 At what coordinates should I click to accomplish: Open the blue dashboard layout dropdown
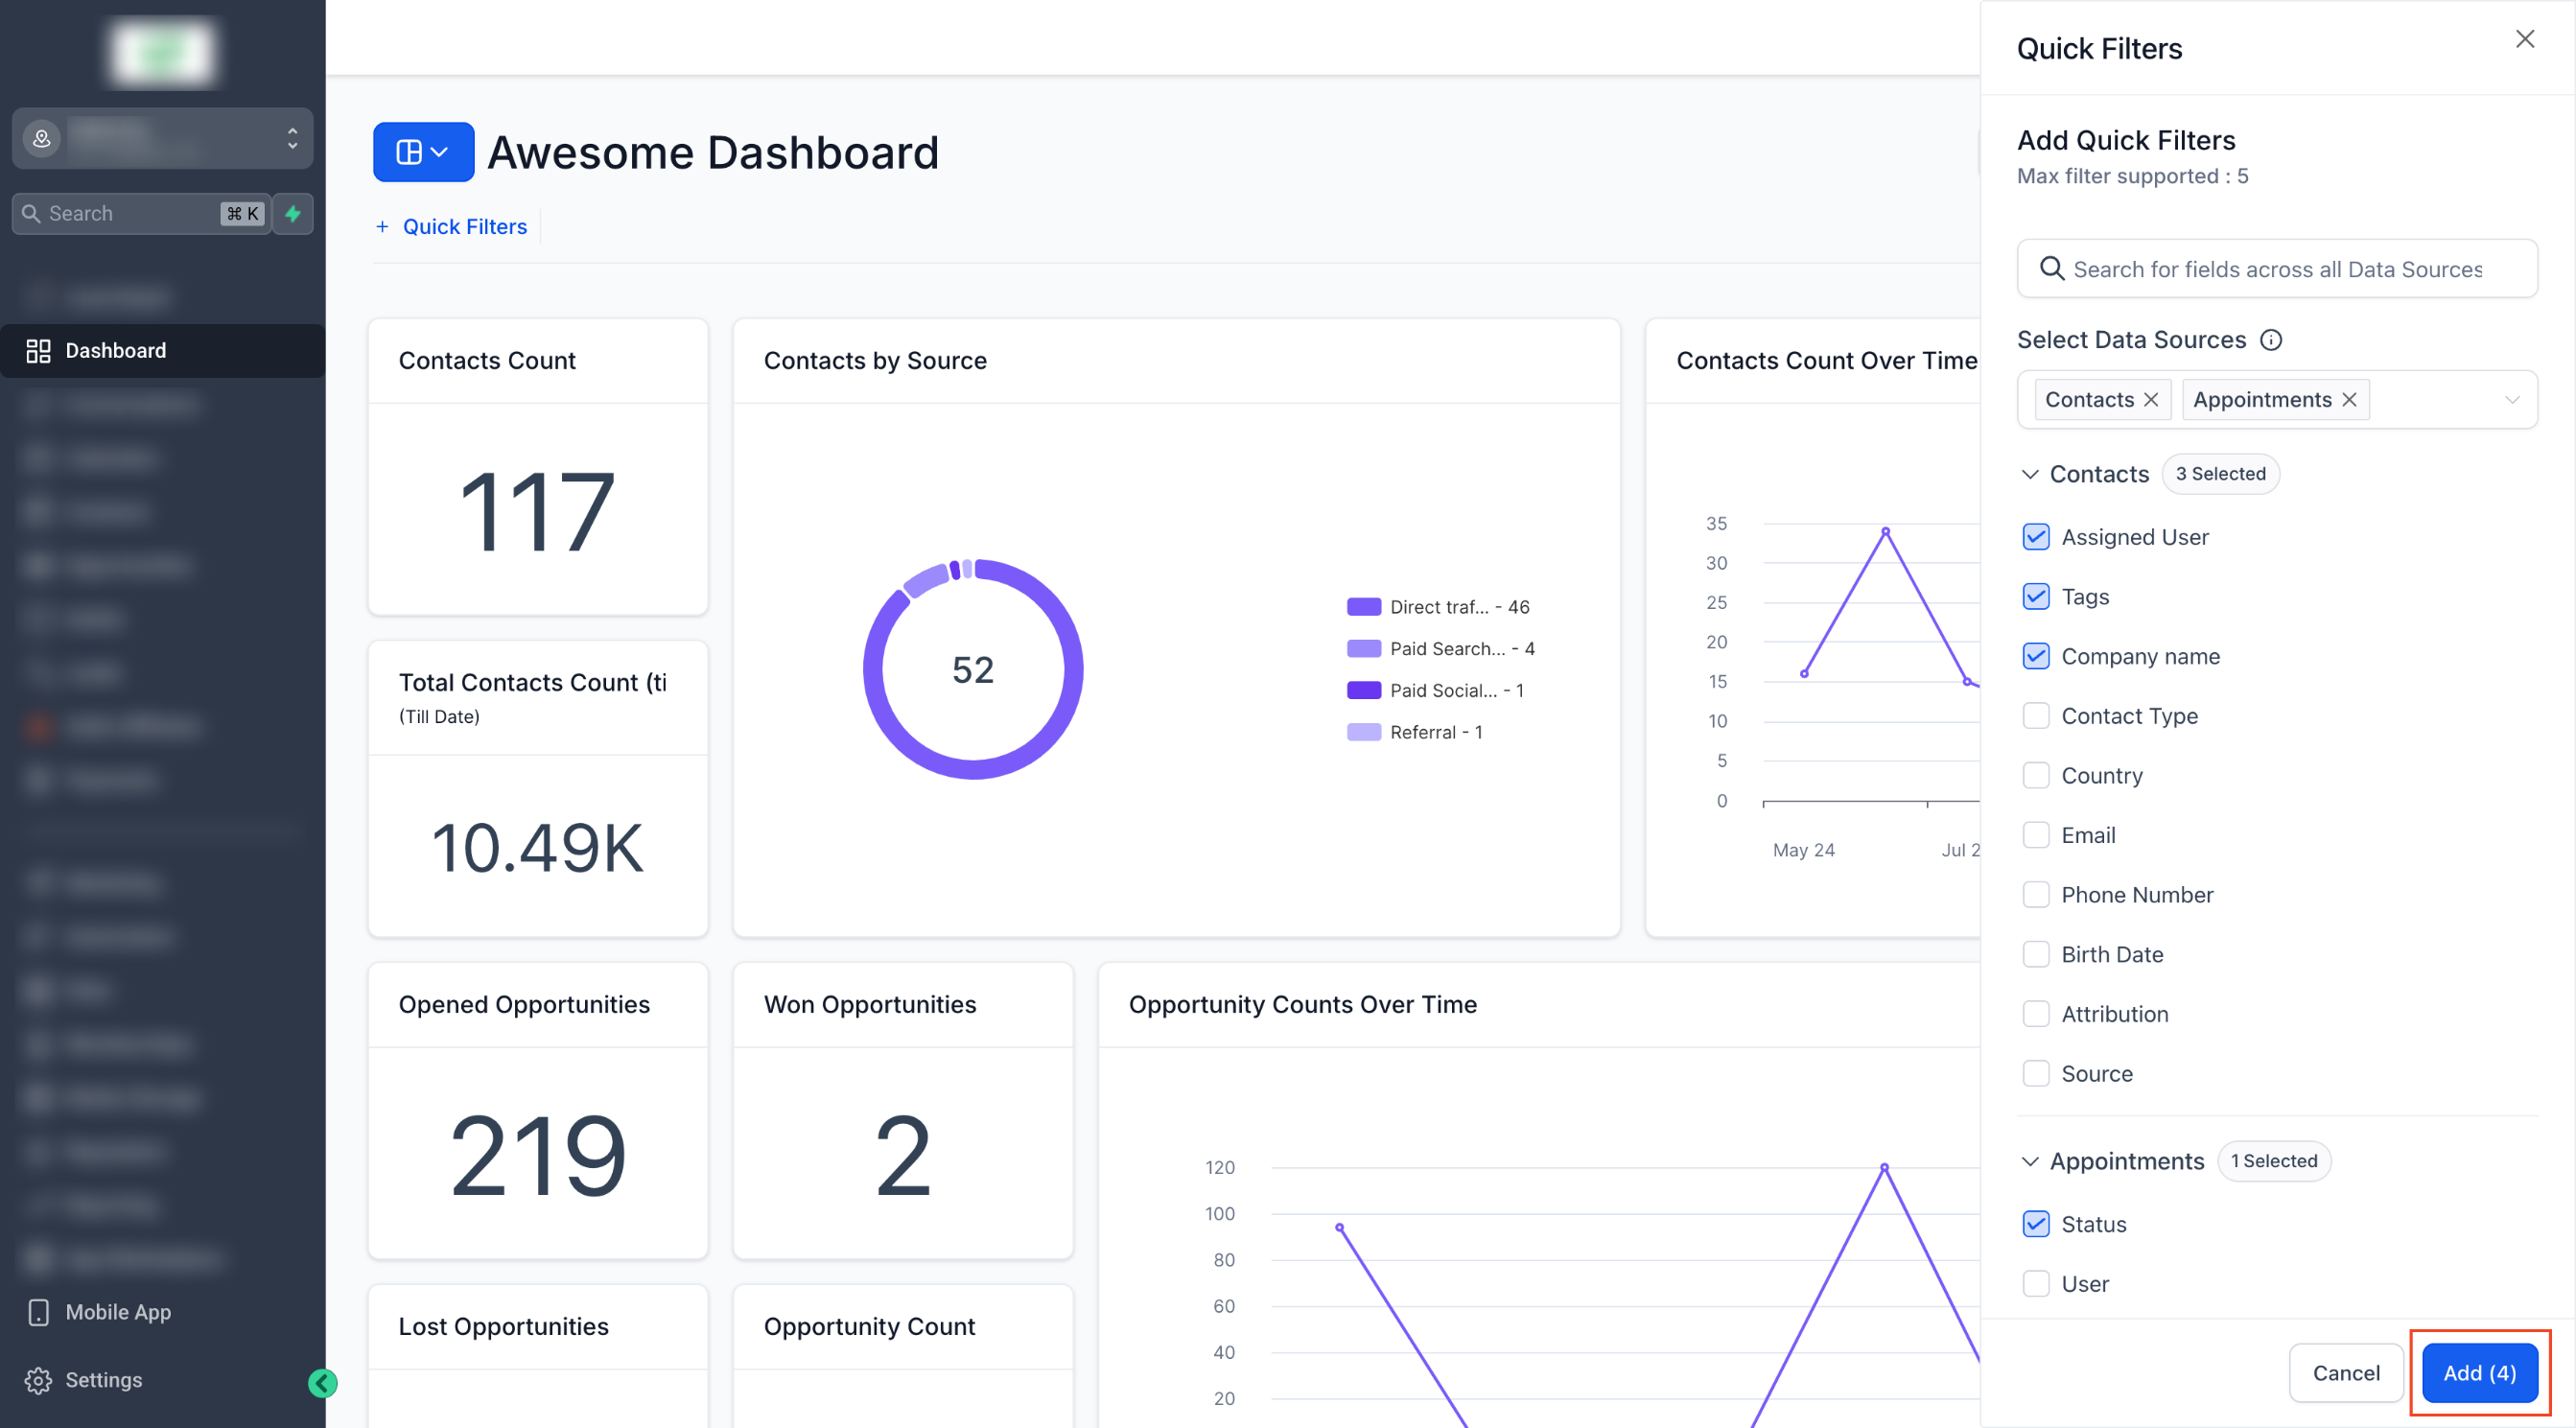coord(423,152)
